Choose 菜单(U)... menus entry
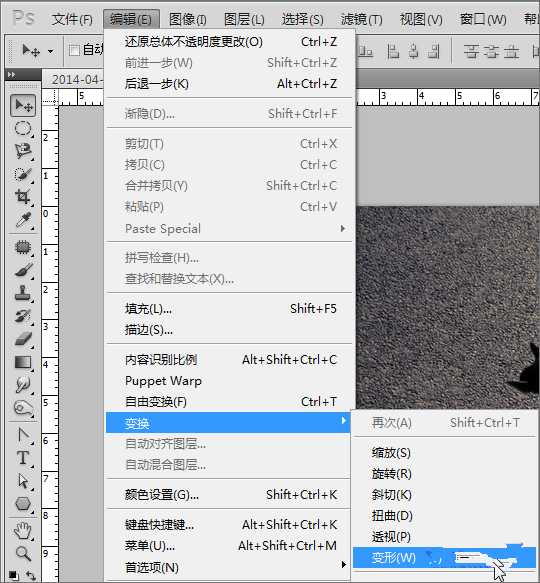 coord(228,545)
